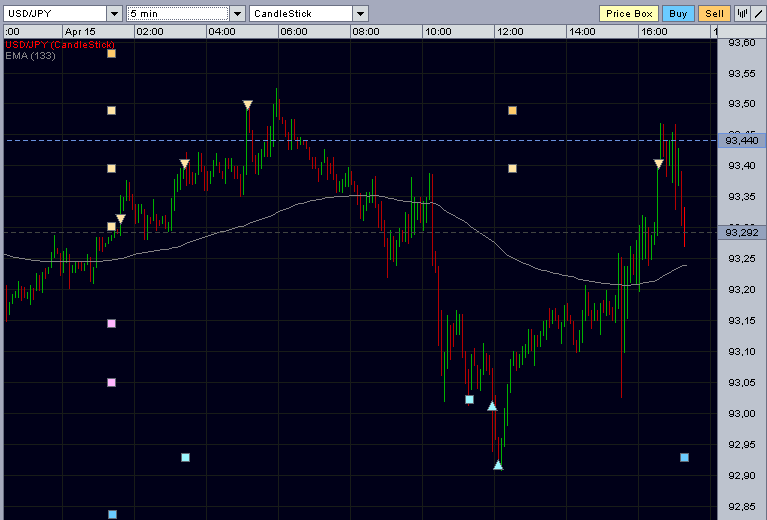Click the 08:00 time axis label
Screen dimensions: 767x520
coord(366,32)
